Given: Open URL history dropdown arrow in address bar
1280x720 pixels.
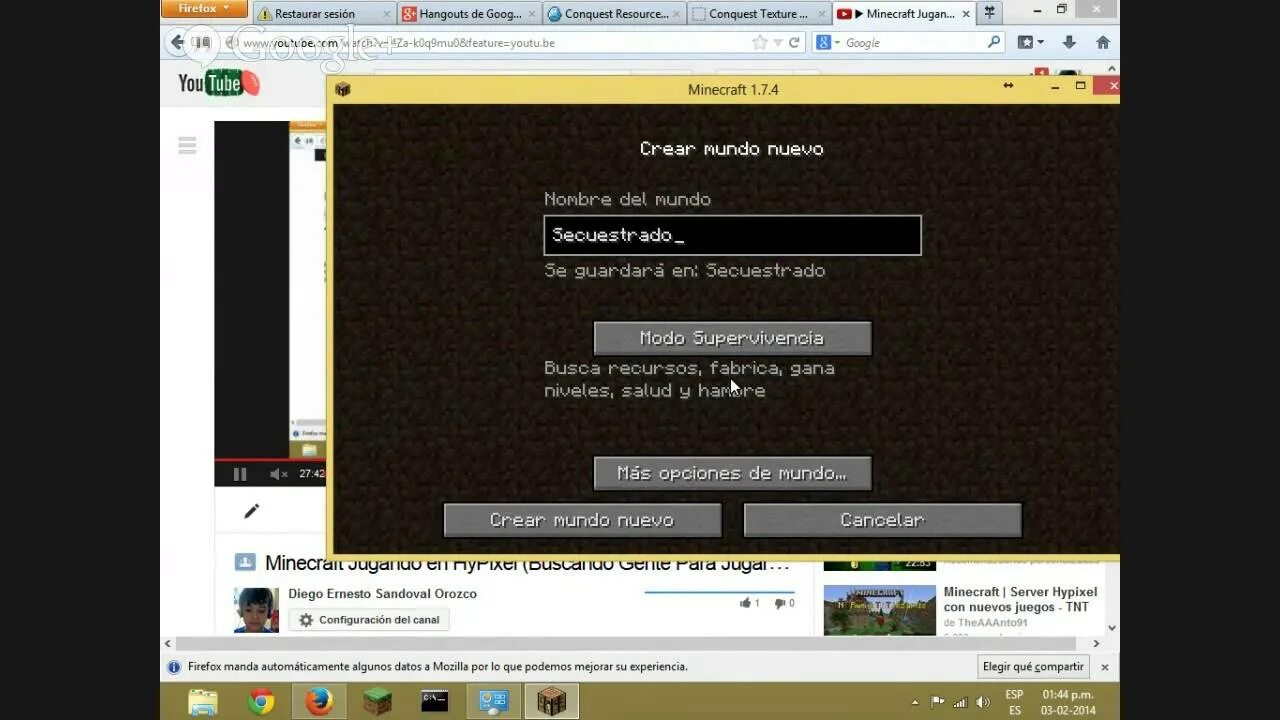Looking at the screenshot, I should coord(777,43).
